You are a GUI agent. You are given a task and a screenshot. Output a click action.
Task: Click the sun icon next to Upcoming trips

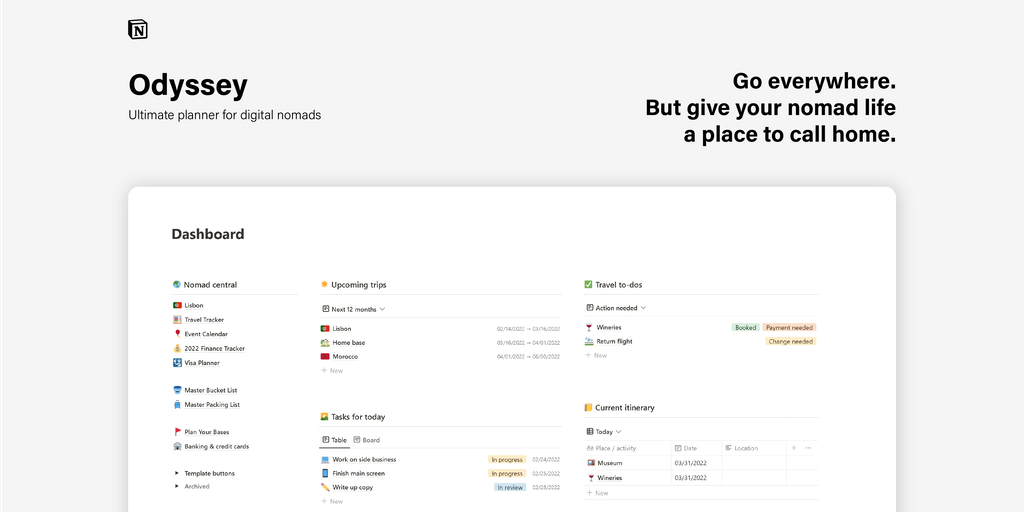click(x=324, y=285)
